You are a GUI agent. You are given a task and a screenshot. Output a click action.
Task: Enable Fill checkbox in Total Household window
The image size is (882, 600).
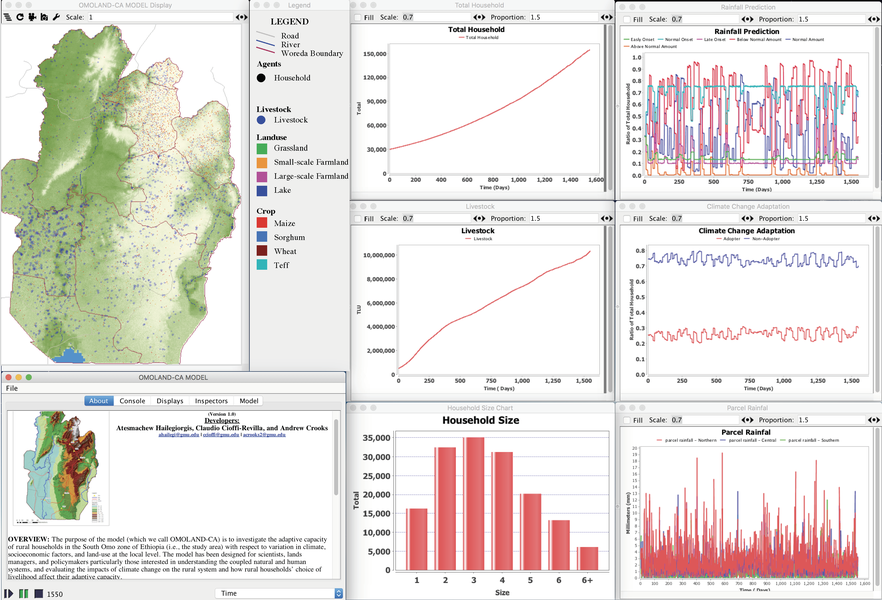tap(357, 18)
